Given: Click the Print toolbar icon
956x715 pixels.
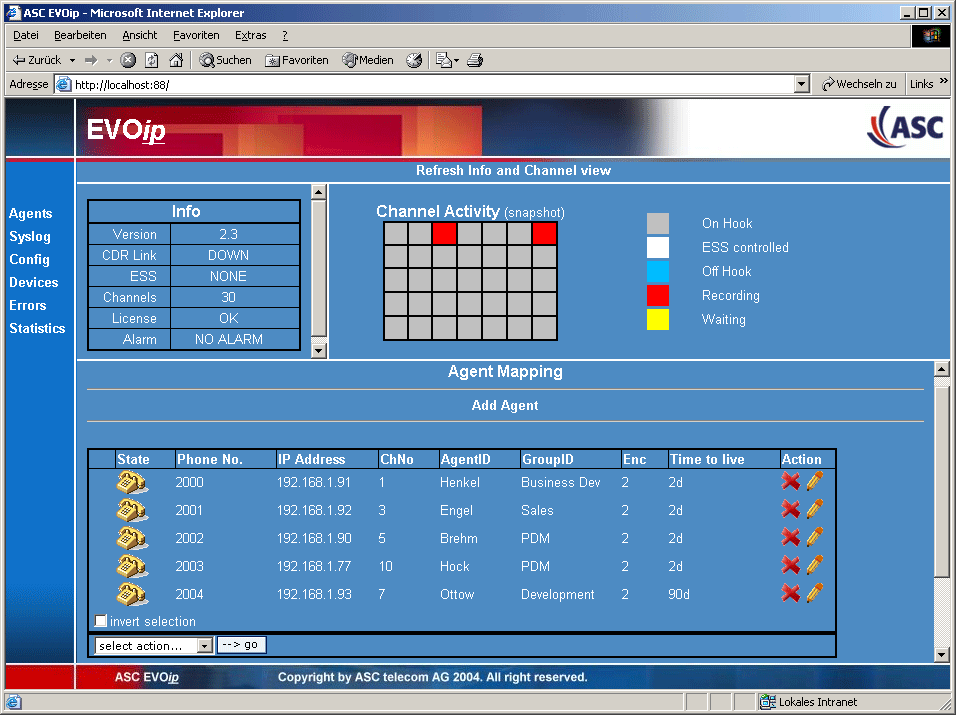Looking at the screenshot, I should (475, 60).
